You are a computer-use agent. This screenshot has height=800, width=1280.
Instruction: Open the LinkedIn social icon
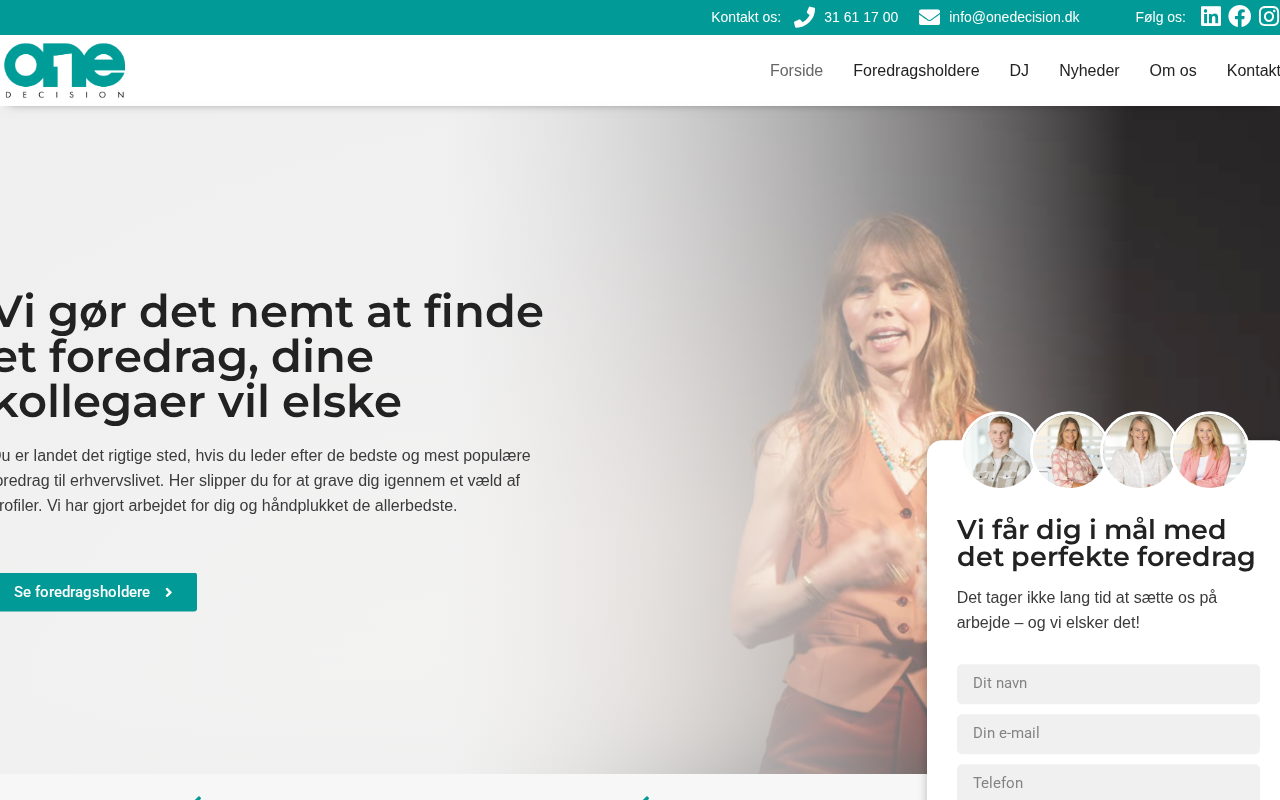click(1210, 16)
